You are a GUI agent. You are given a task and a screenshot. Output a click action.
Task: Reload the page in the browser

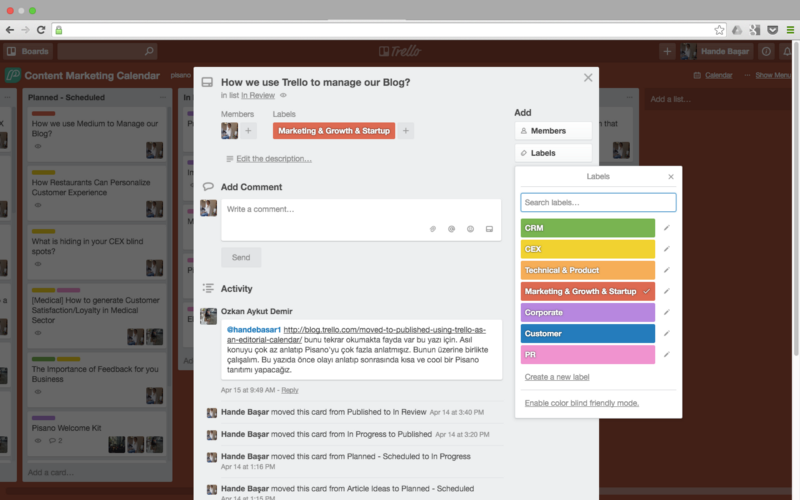41,30
